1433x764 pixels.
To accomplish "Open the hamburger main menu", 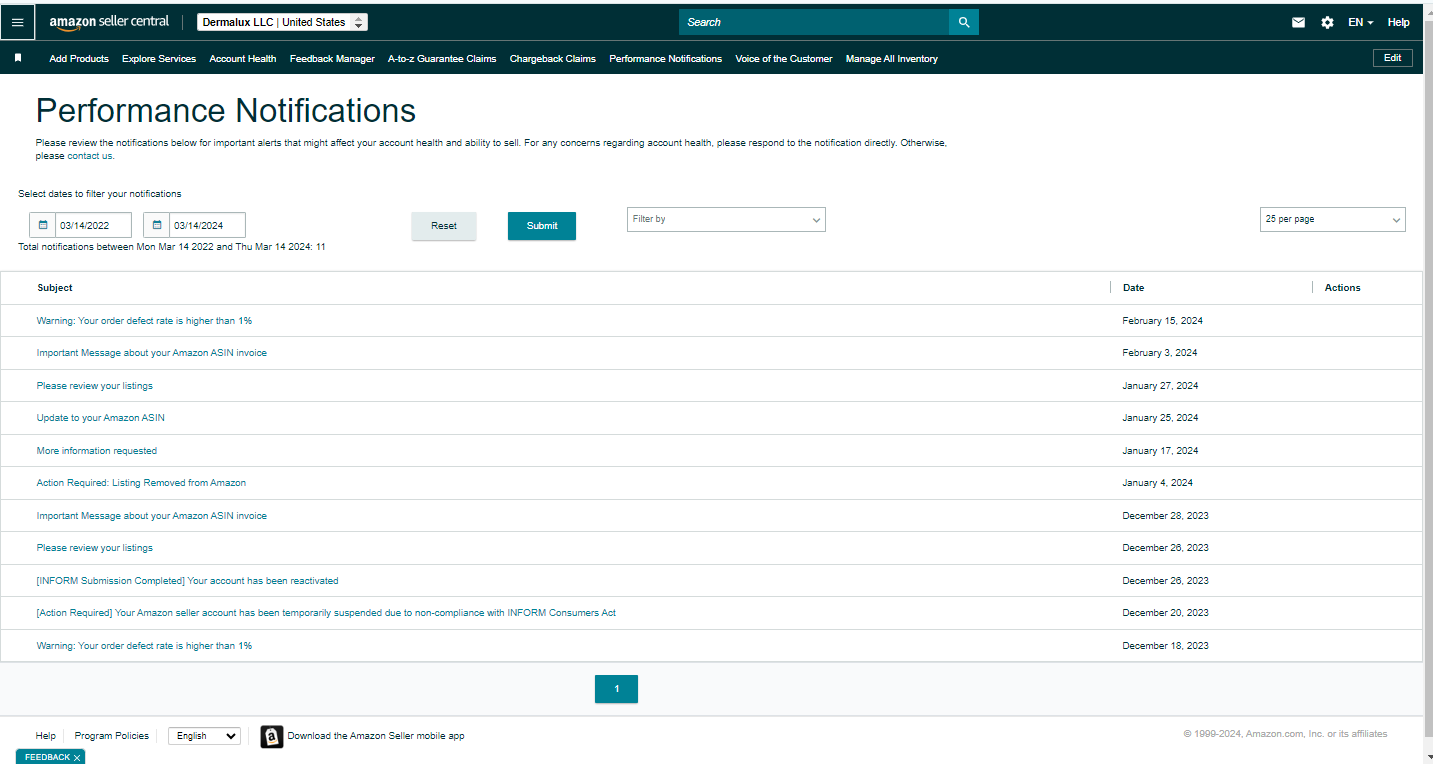I will tap(17, 22).
